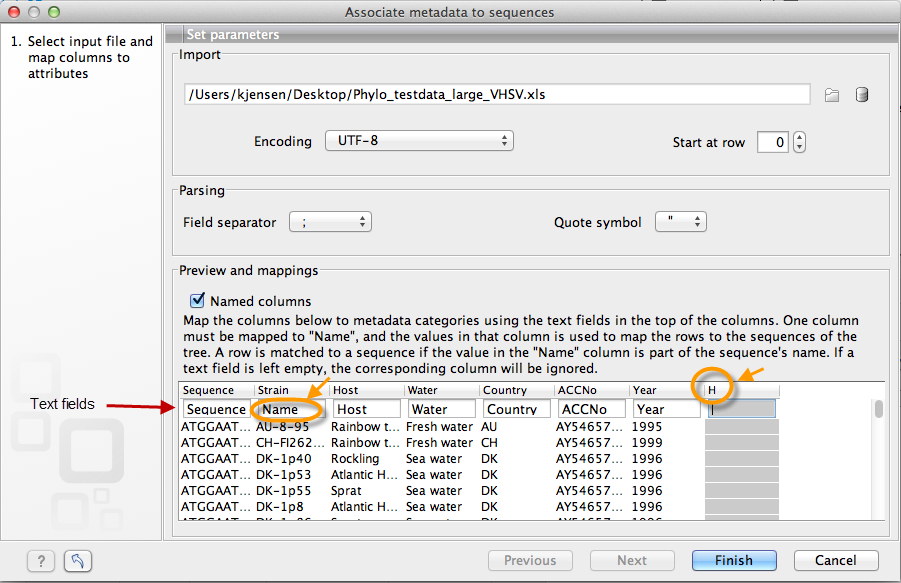Click the Strain column header
Viewport: 901px width, 583px height.
tap(291, 390)
